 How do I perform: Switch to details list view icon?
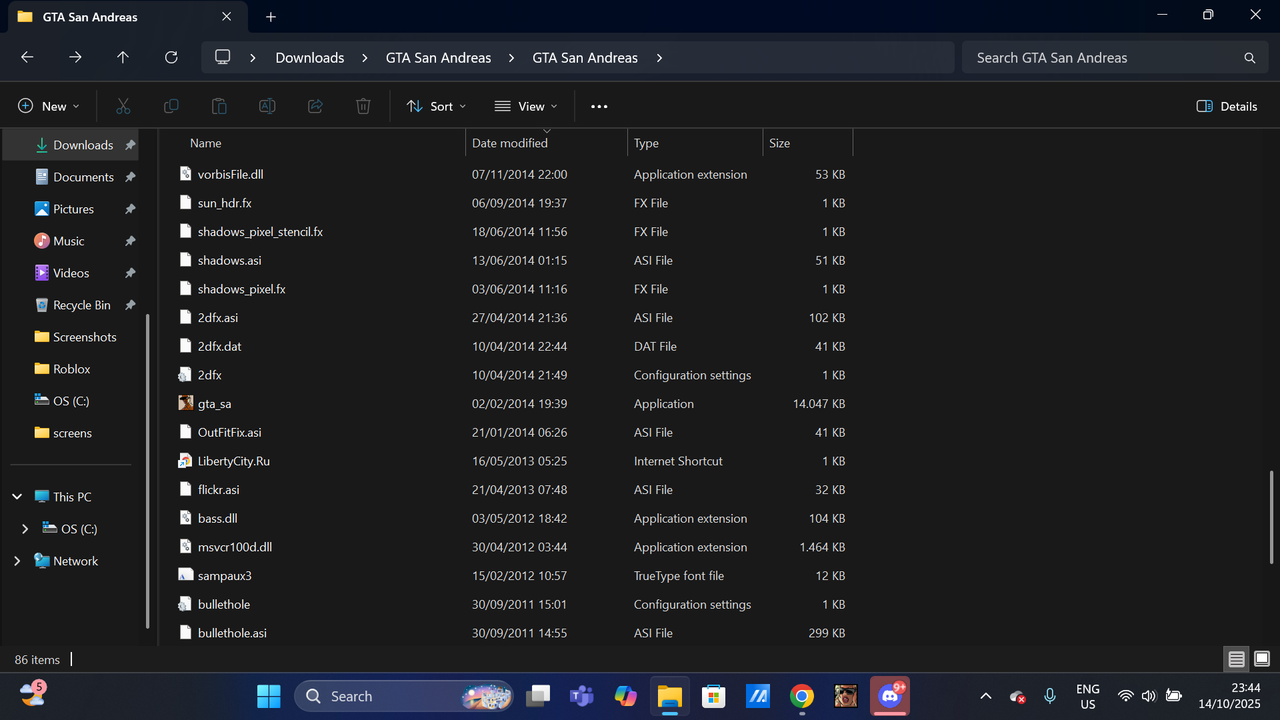(1237, 659)
